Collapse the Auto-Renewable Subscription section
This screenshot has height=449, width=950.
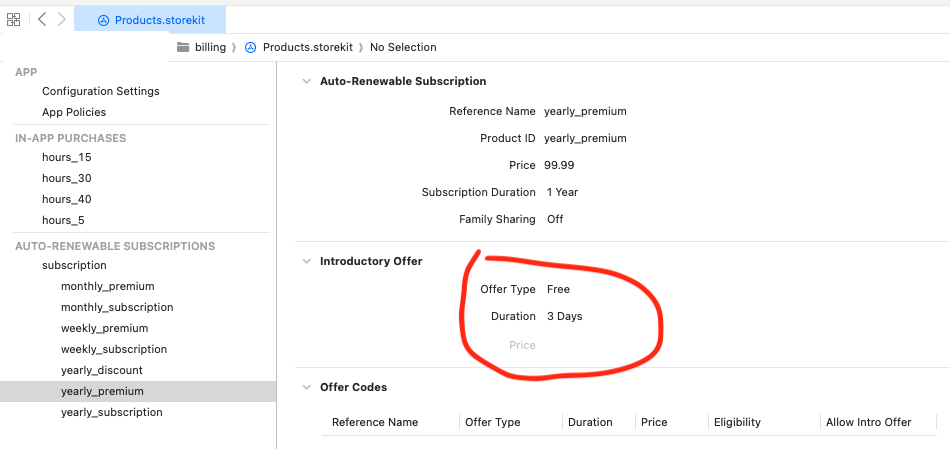pos(306,82)
